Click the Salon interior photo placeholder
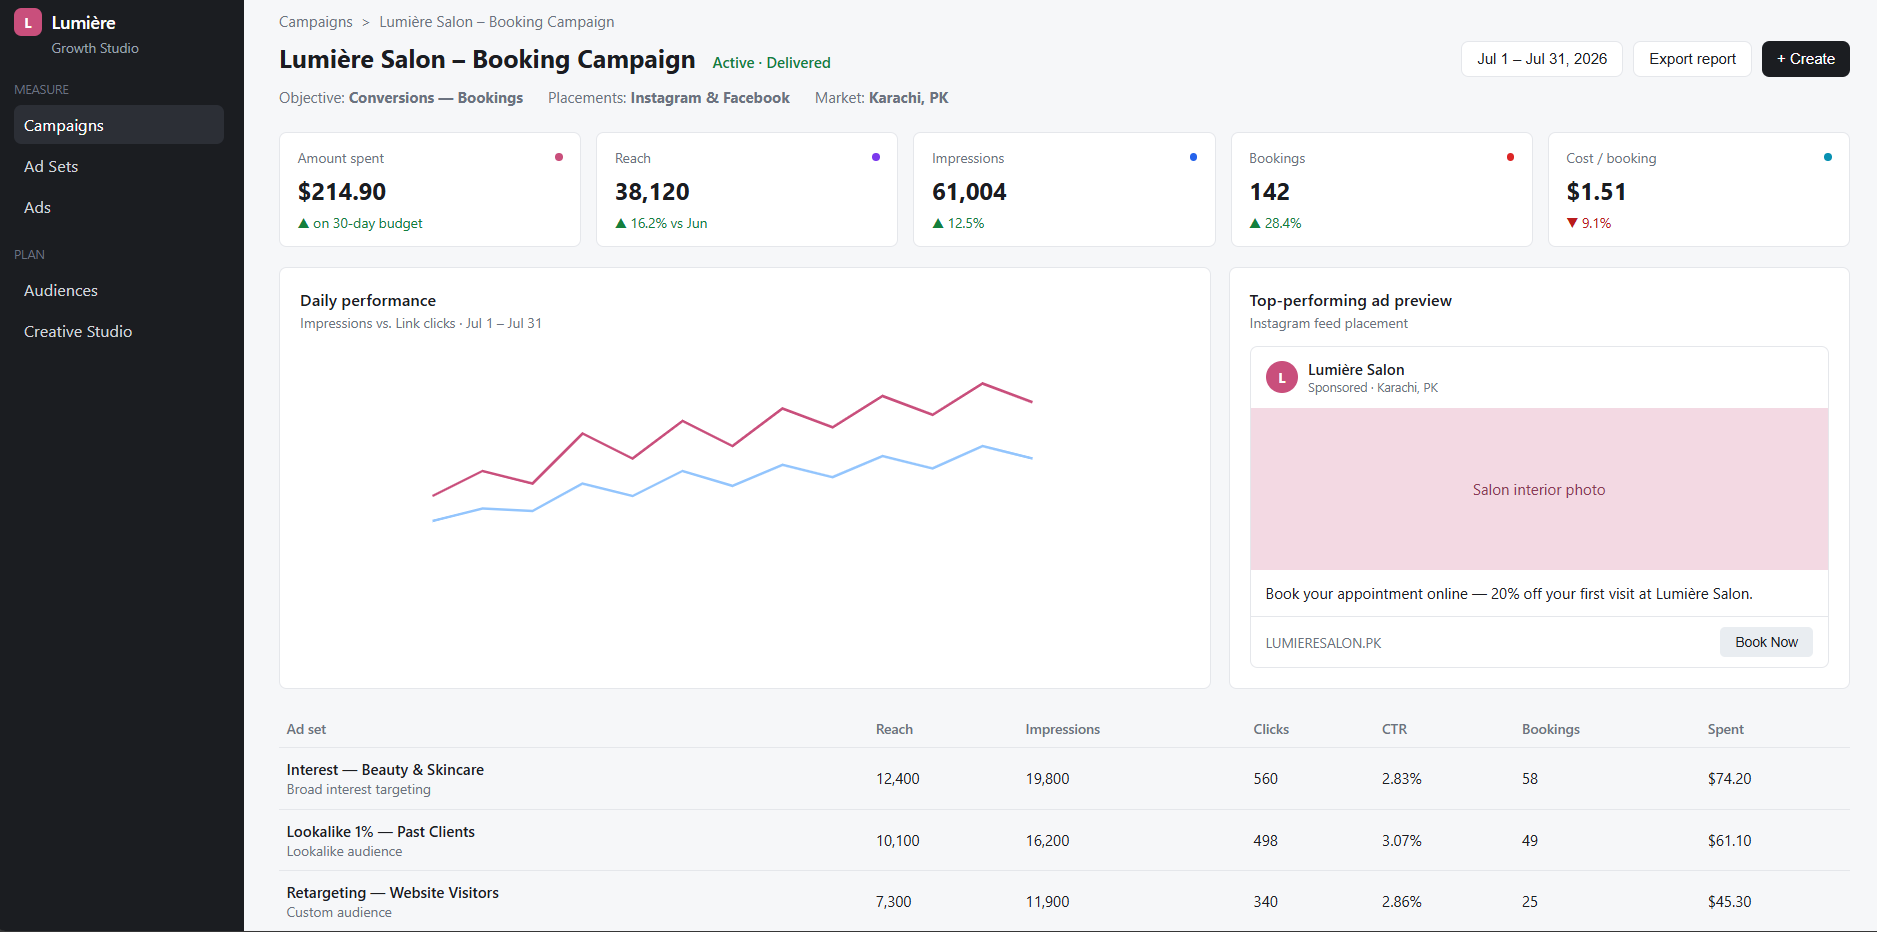Screen dimensions: 1877x932 pyautogui.click(x=1539, y=489)
